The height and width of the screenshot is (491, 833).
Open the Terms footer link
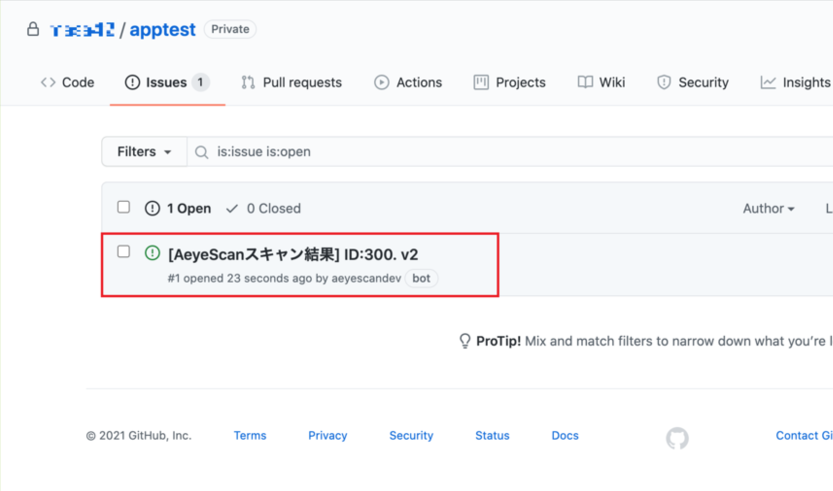coord(250,436)
